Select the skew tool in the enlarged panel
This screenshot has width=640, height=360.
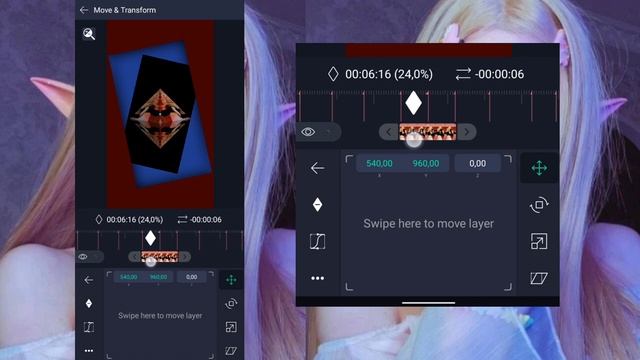coord(539,278)
